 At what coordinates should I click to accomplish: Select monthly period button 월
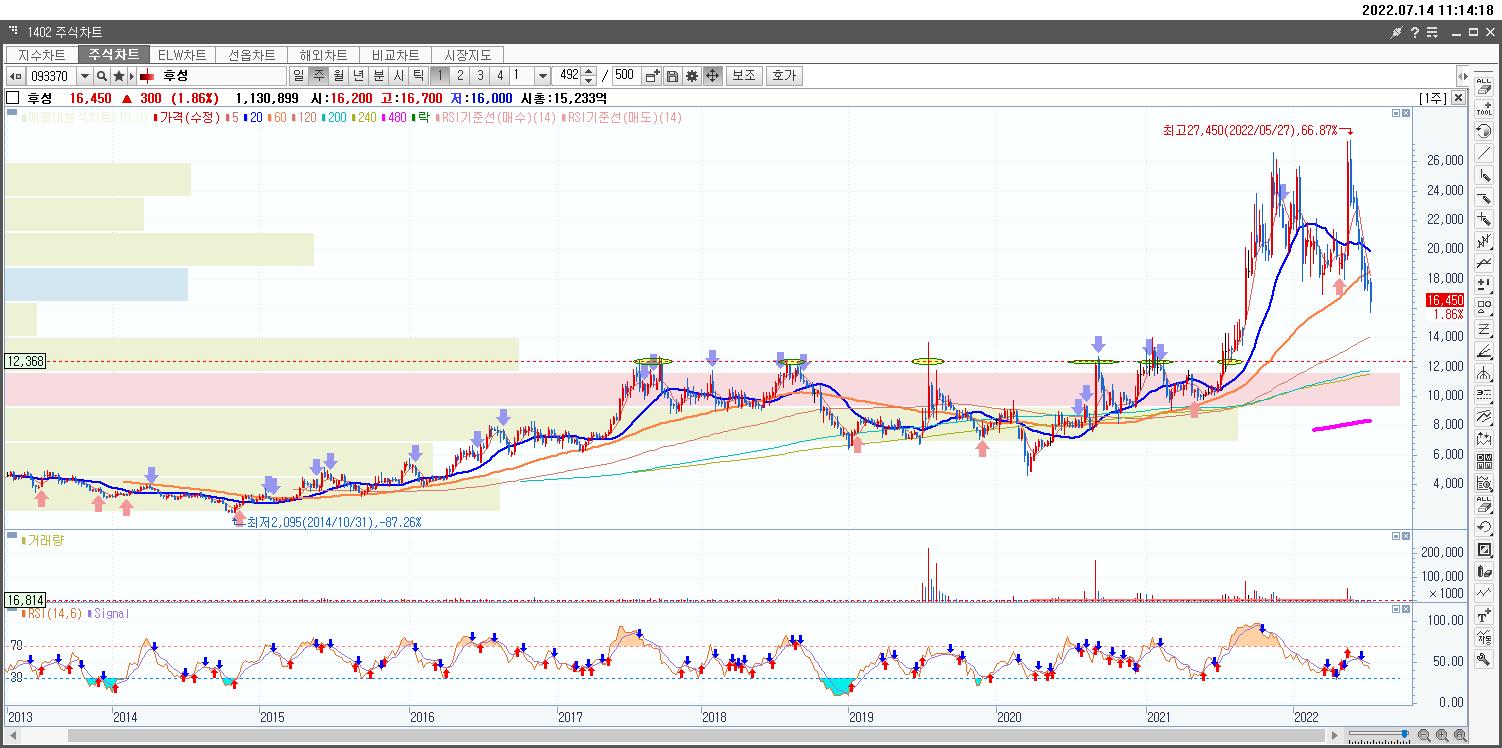(x=338, y=75)
